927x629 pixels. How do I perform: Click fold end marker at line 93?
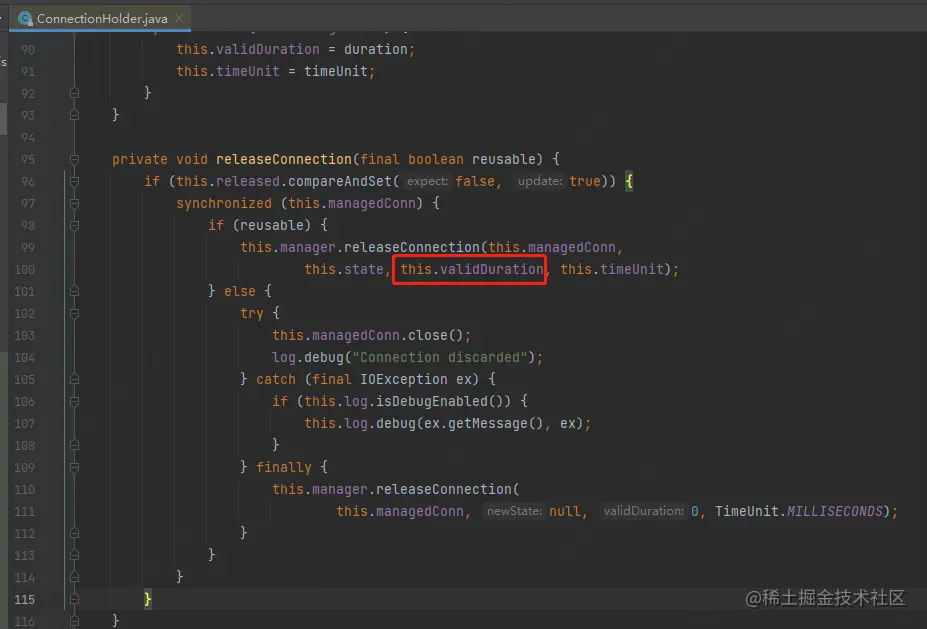click(x=74, y=115)
